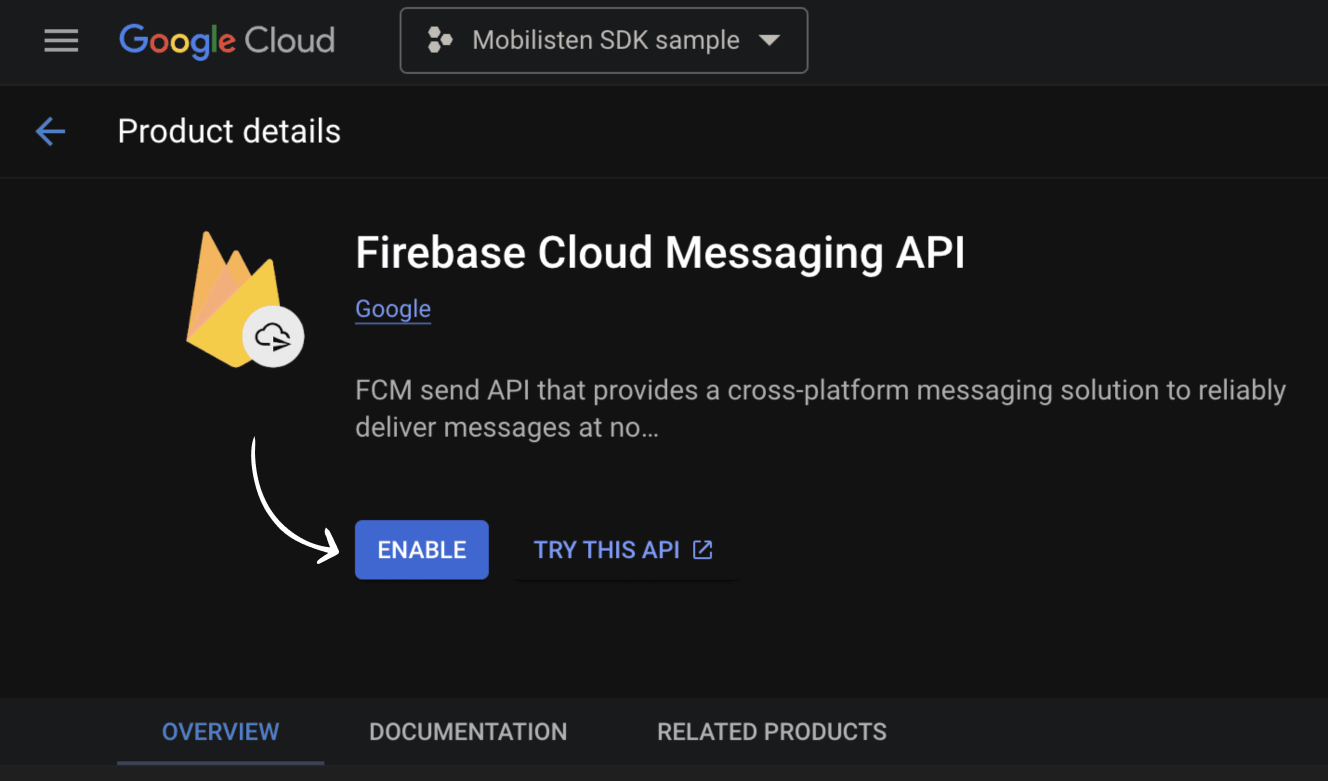Click the Google Cloud logo
The width and height of the screenshot is (1328, 781).
227,41
